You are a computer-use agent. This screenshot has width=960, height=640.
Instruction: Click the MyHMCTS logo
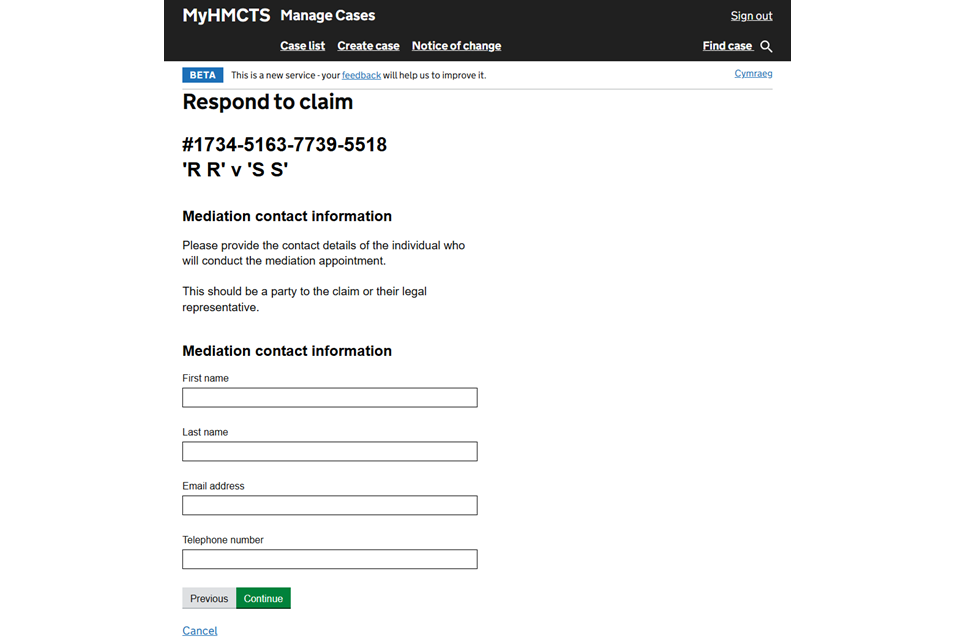tap(226, 15)
